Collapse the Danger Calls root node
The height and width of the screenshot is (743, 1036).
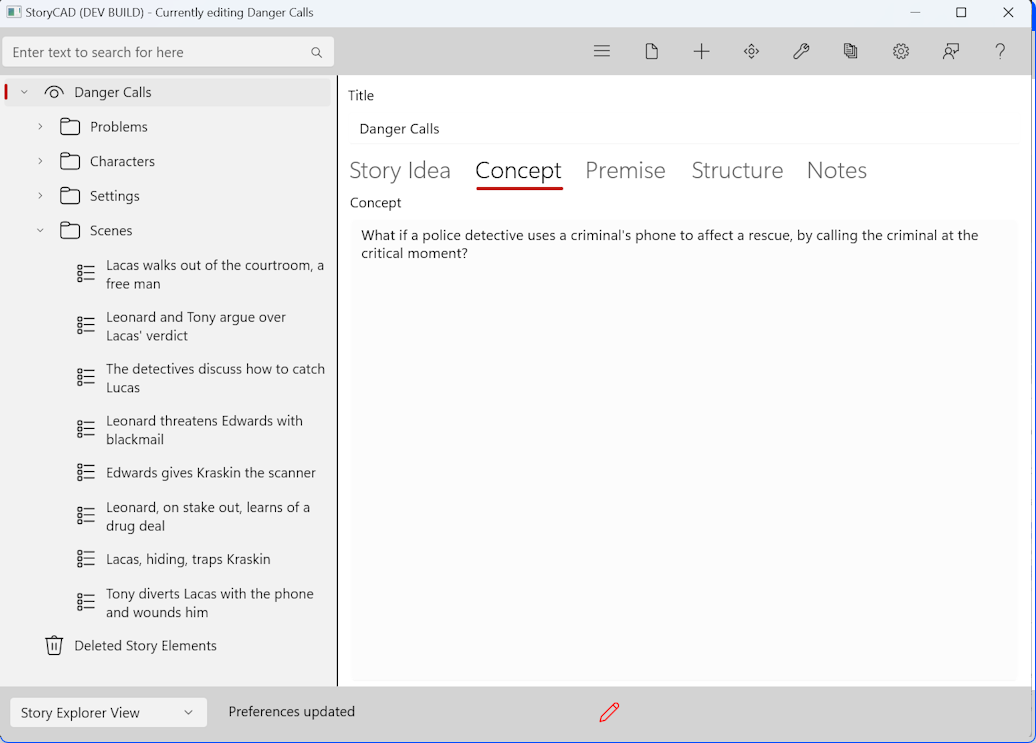pos(24,92)
